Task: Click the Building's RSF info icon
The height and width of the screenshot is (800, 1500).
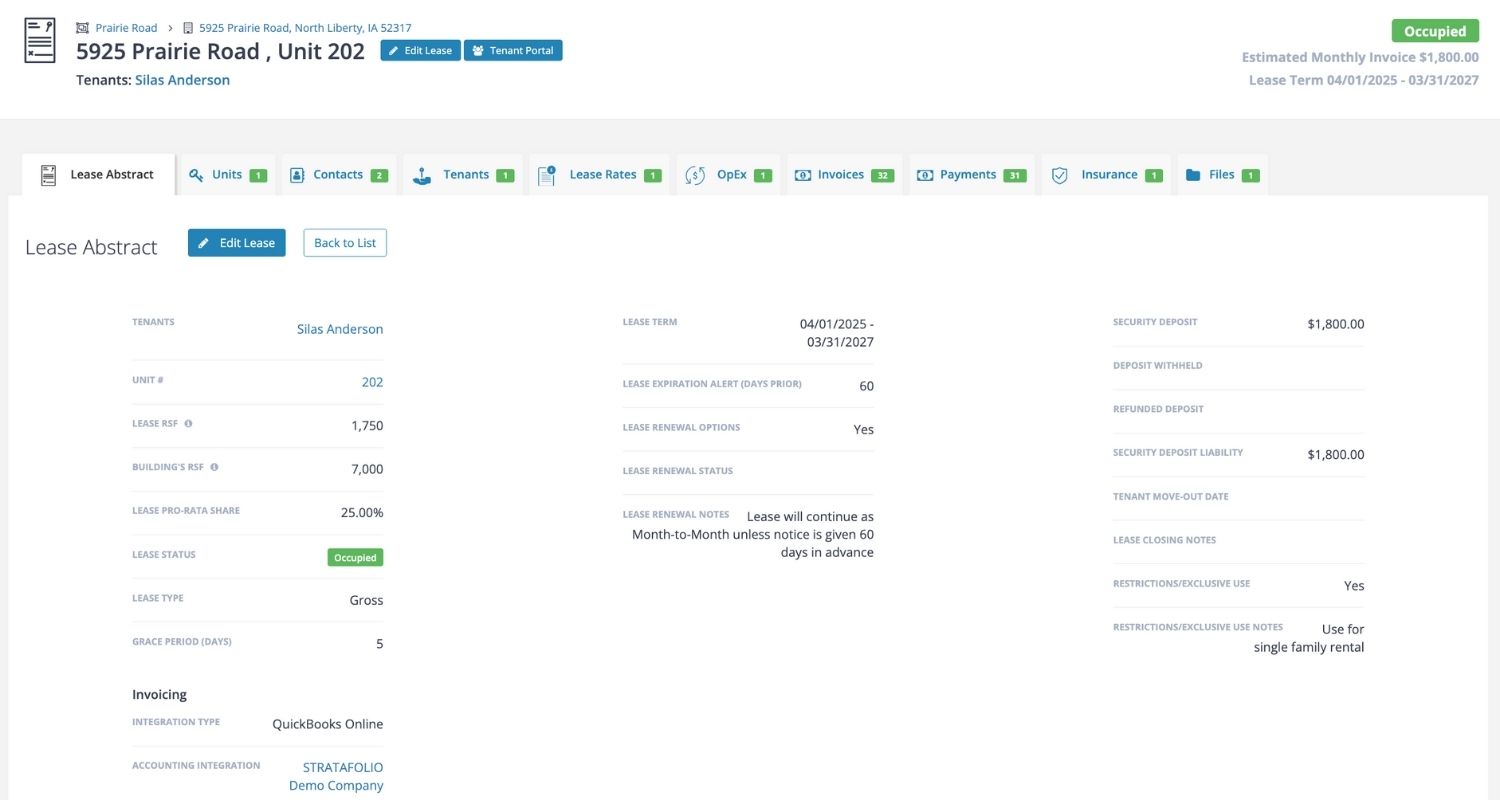Action: pyautogui.click(x=214, y=467)
